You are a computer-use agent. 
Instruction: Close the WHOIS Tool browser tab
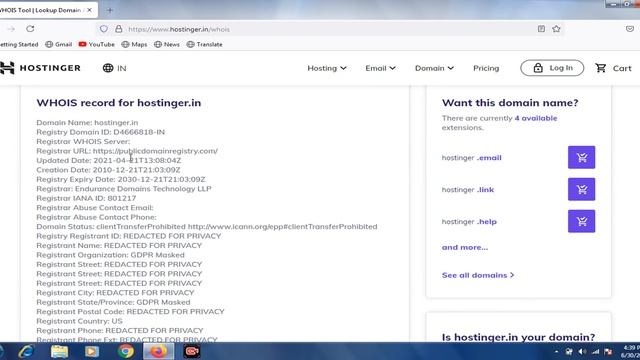[x=89, y=10]
